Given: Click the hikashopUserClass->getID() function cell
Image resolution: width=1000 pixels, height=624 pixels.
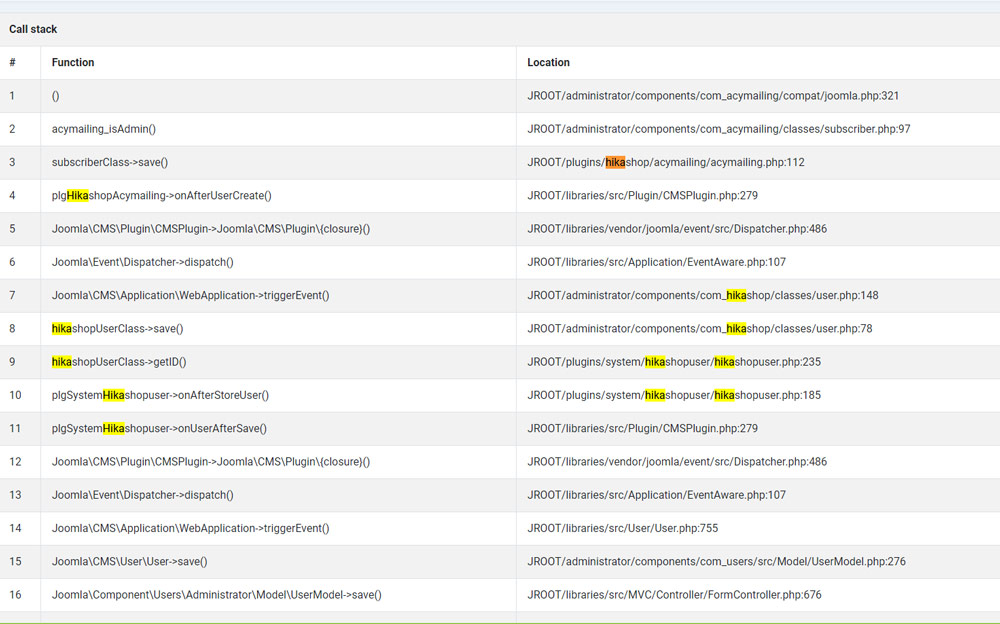Looking at the screenshot, I should (119, 361).
